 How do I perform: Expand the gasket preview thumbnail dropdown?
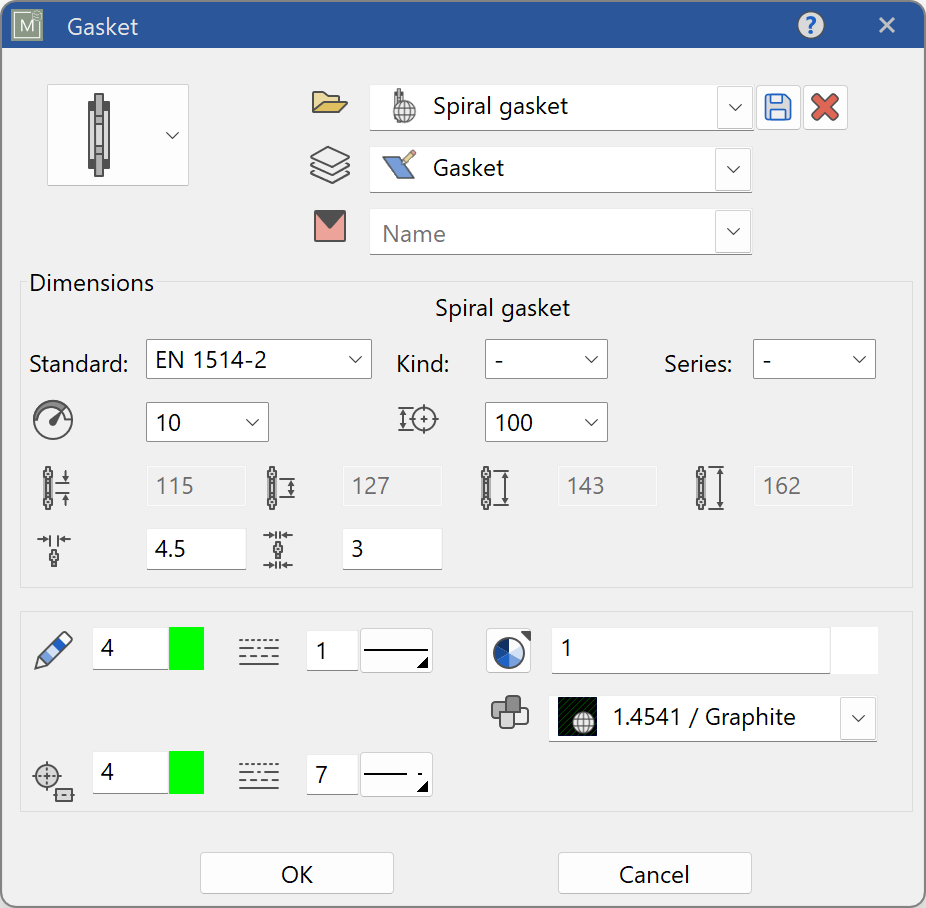coord(172,135)
